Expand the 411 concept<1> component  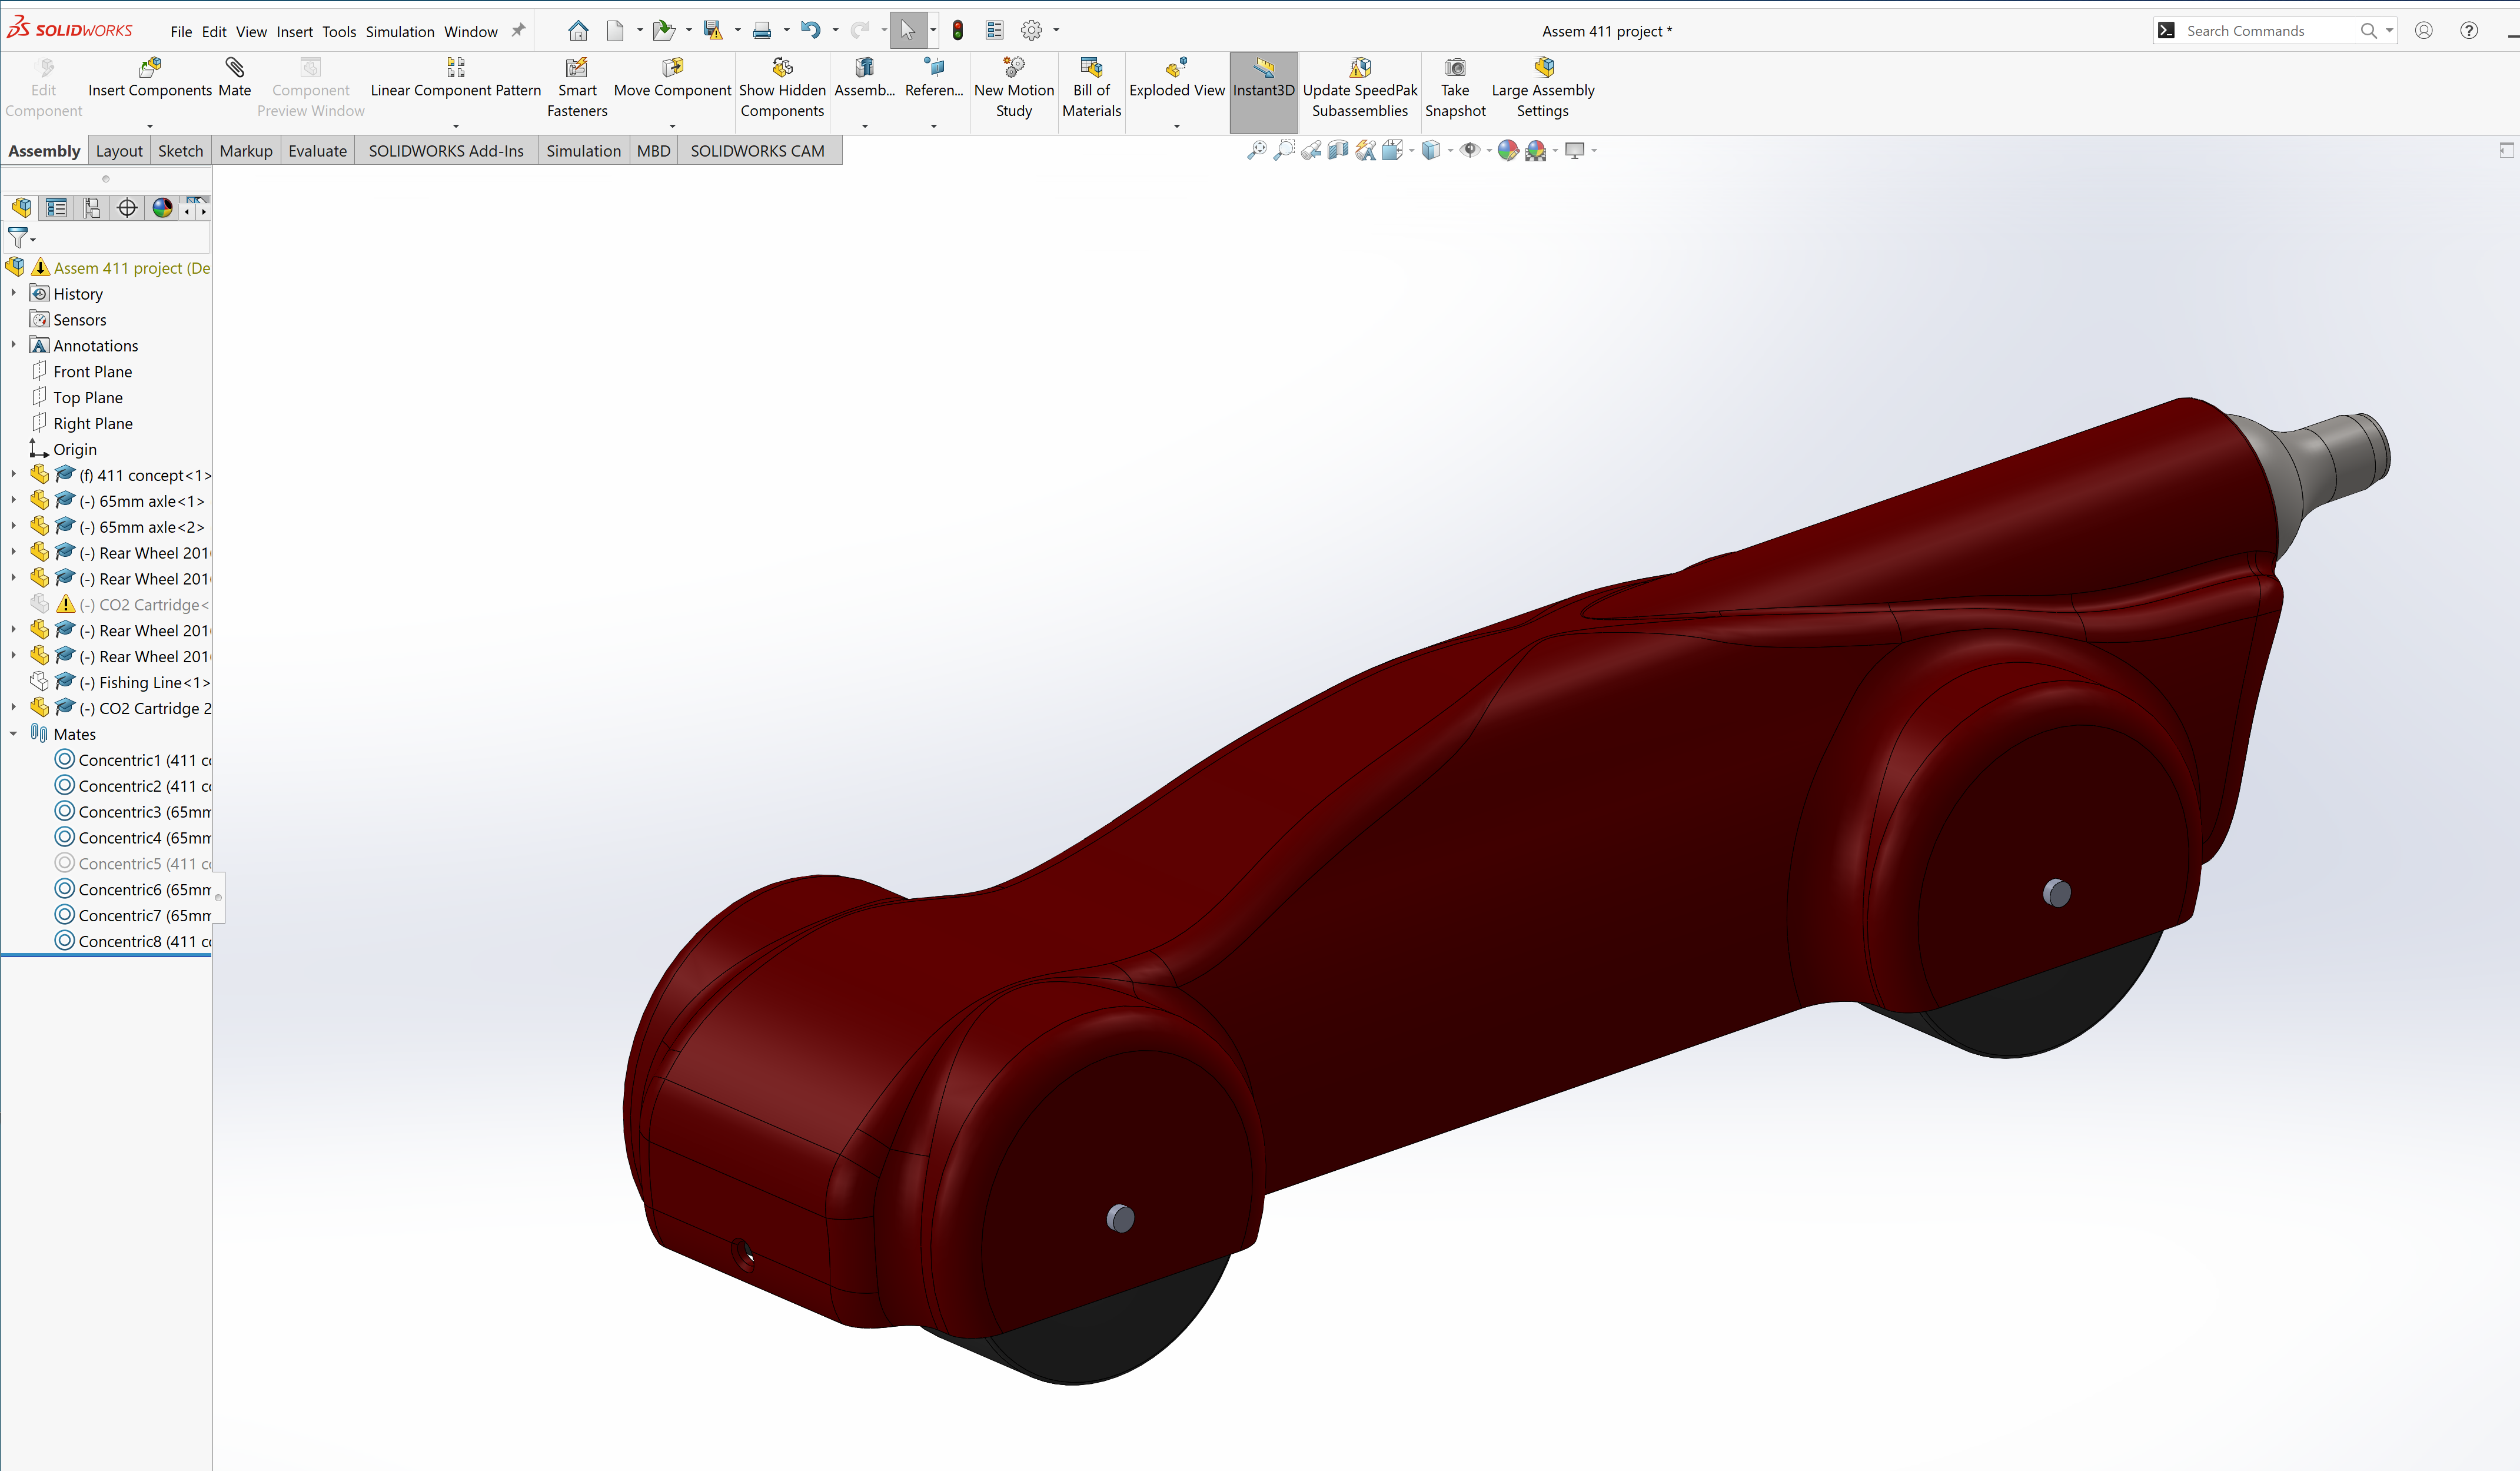click(x=13, y=474)
